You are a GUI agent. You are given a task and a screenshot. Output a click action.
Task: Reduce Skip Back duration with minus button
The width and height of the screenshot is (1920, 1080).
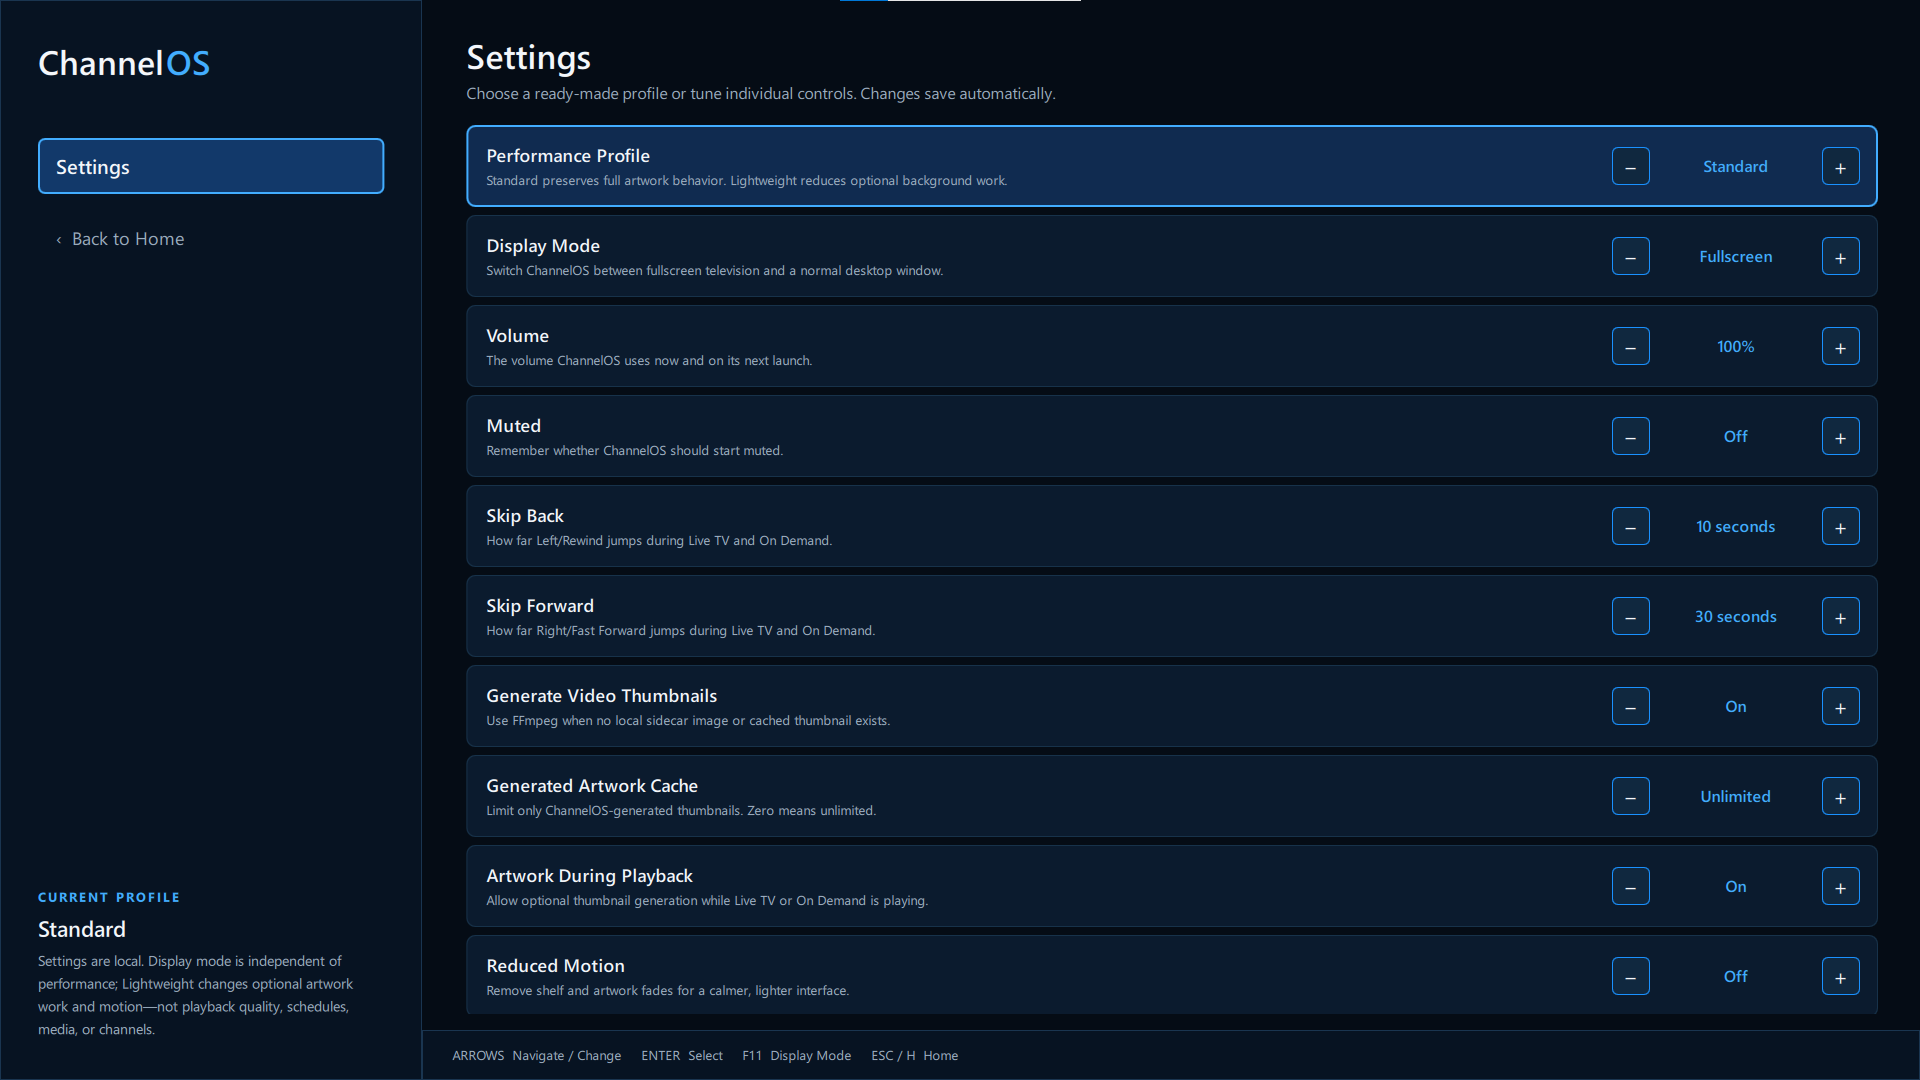coord(1630,527)
